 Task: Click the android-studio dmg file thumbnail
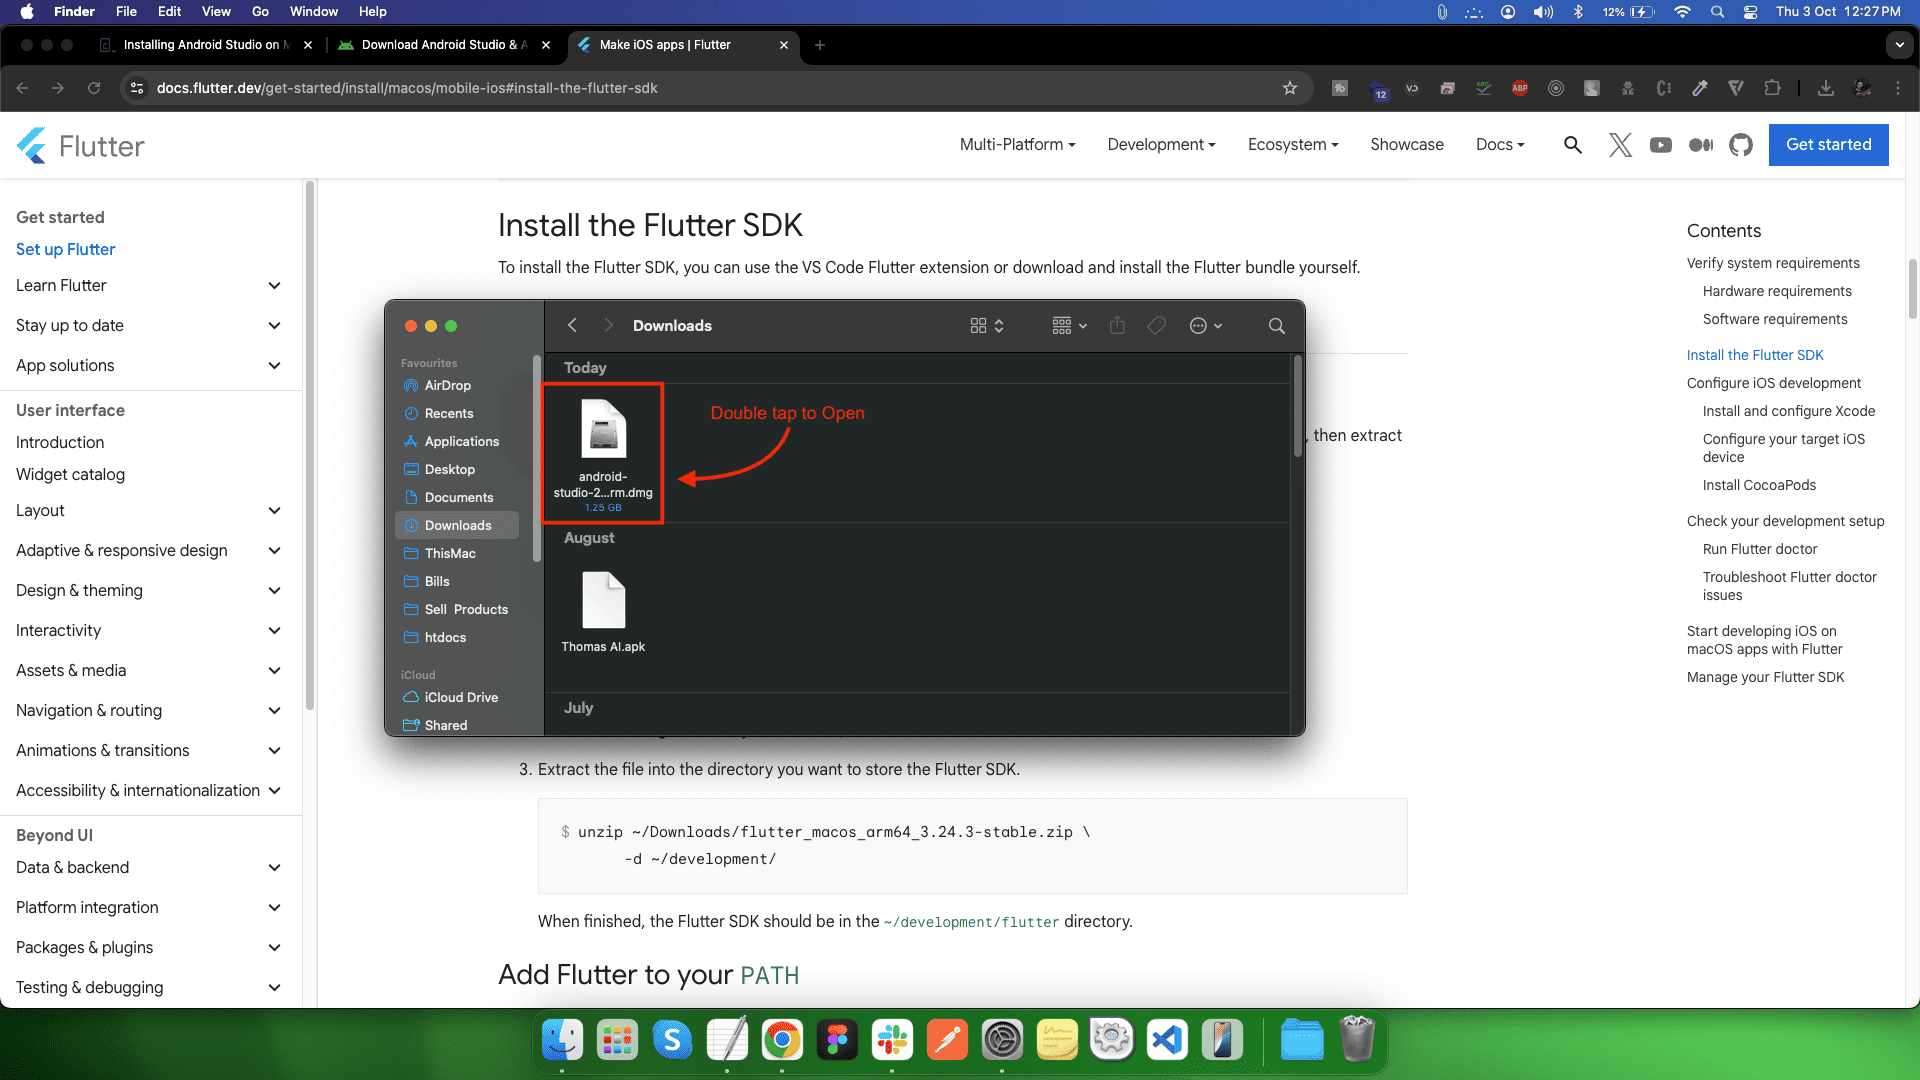pos(603,428)
